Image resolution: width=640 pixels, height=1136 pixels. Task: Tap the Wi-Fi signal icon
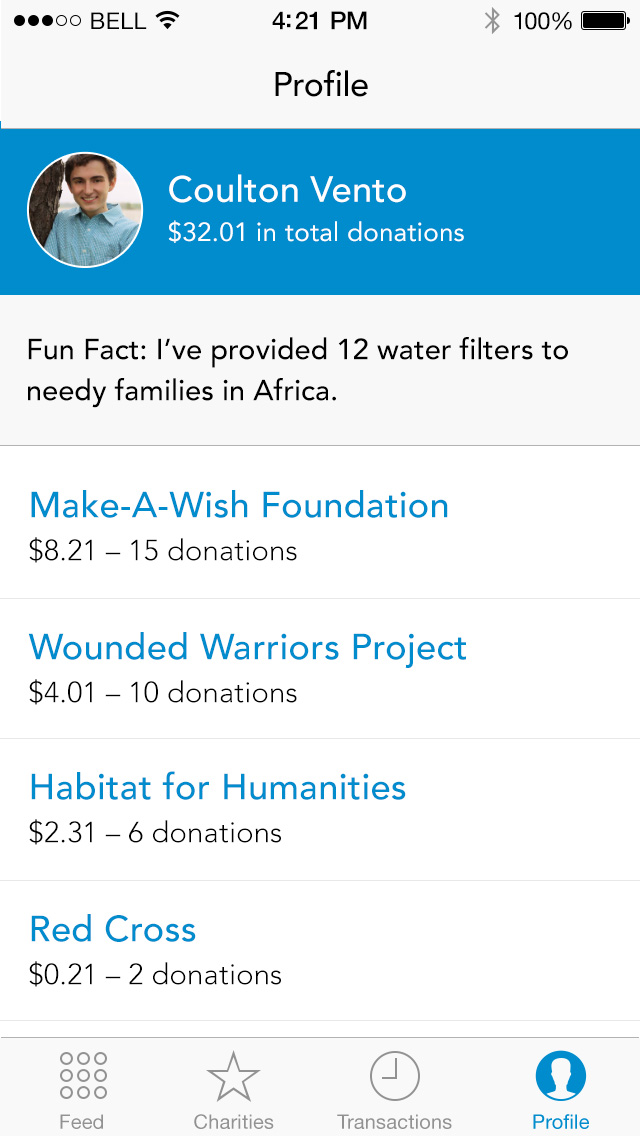click(x=168, y=21)
